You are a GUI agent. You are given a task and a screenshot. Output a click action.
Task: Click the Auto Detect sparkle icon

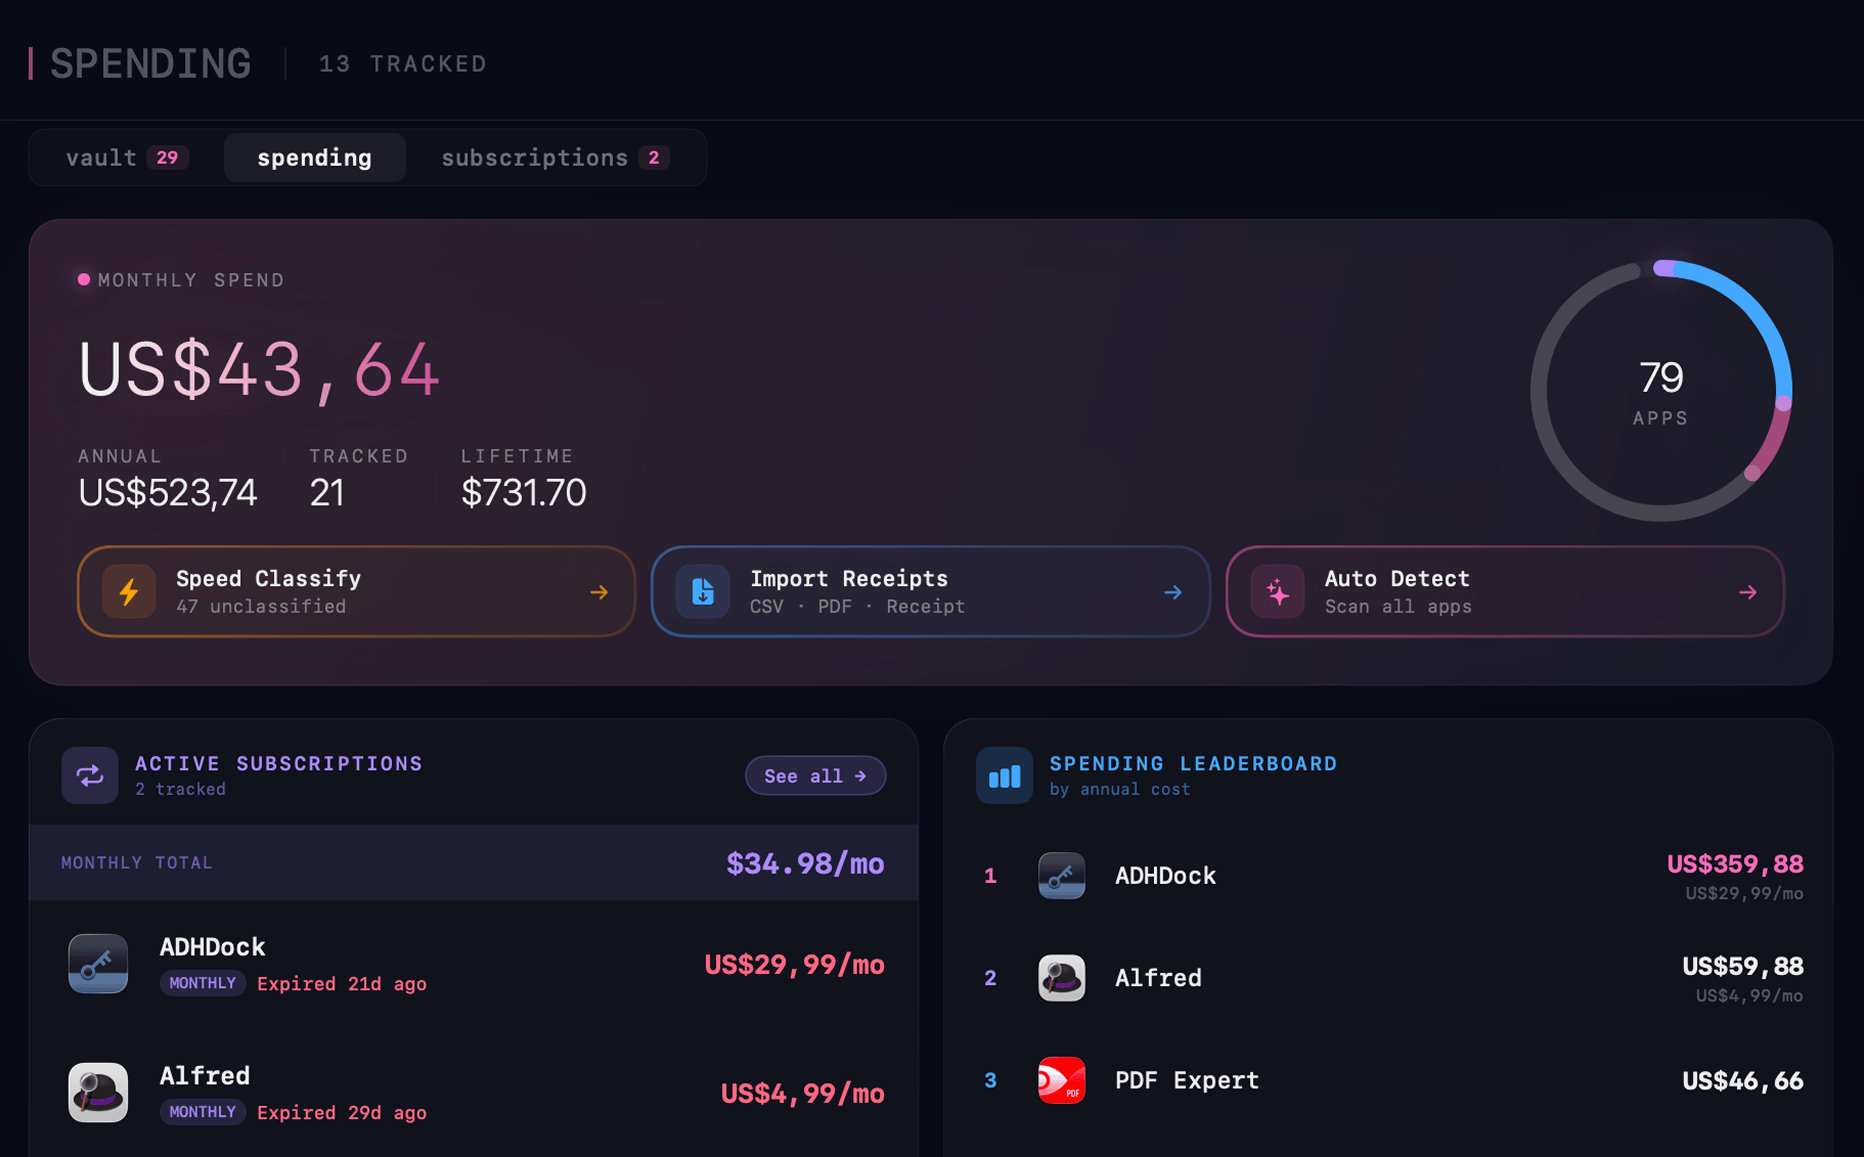[x=1278, y=592]
